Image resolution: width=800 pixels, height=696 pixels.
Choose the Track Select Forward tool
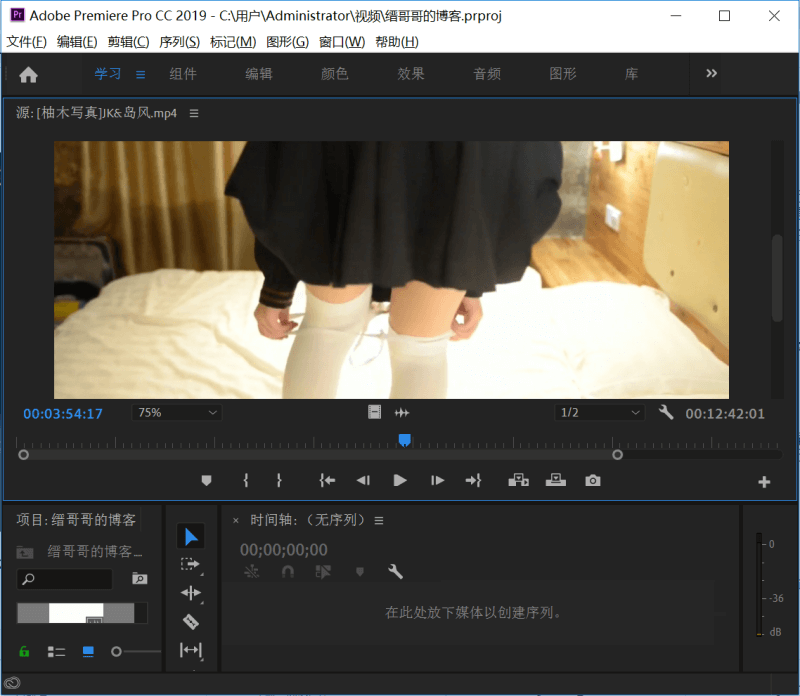(x=191, y=565)
